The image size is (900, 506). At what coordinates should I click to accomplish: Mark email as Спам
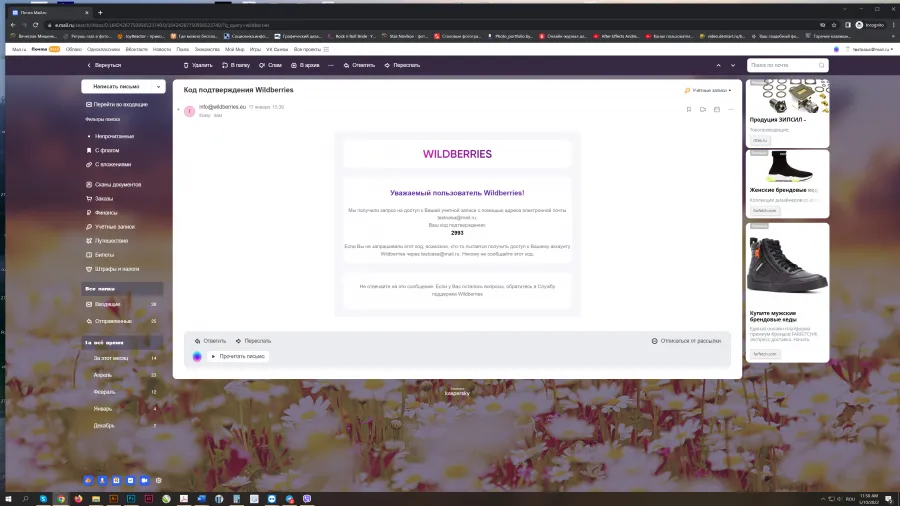click(x=270, y=65)
